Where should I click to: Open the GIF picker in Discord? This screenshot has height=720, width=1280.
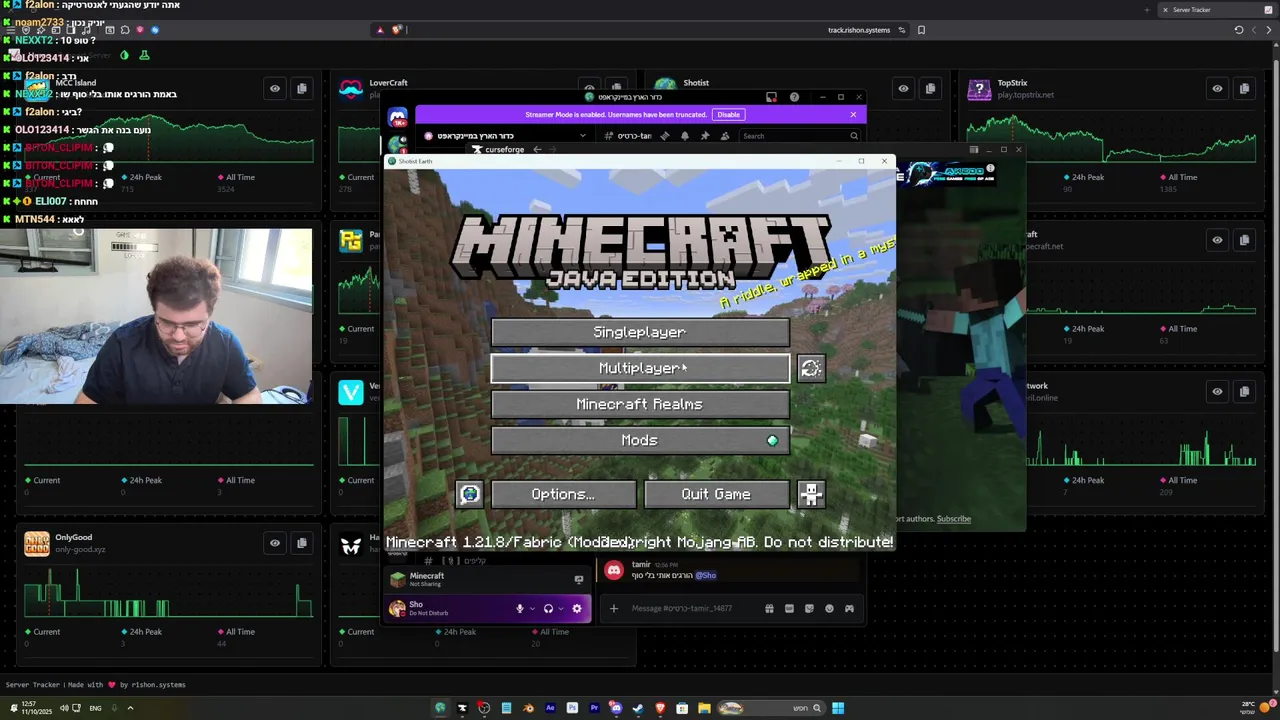tap(789, 608)
